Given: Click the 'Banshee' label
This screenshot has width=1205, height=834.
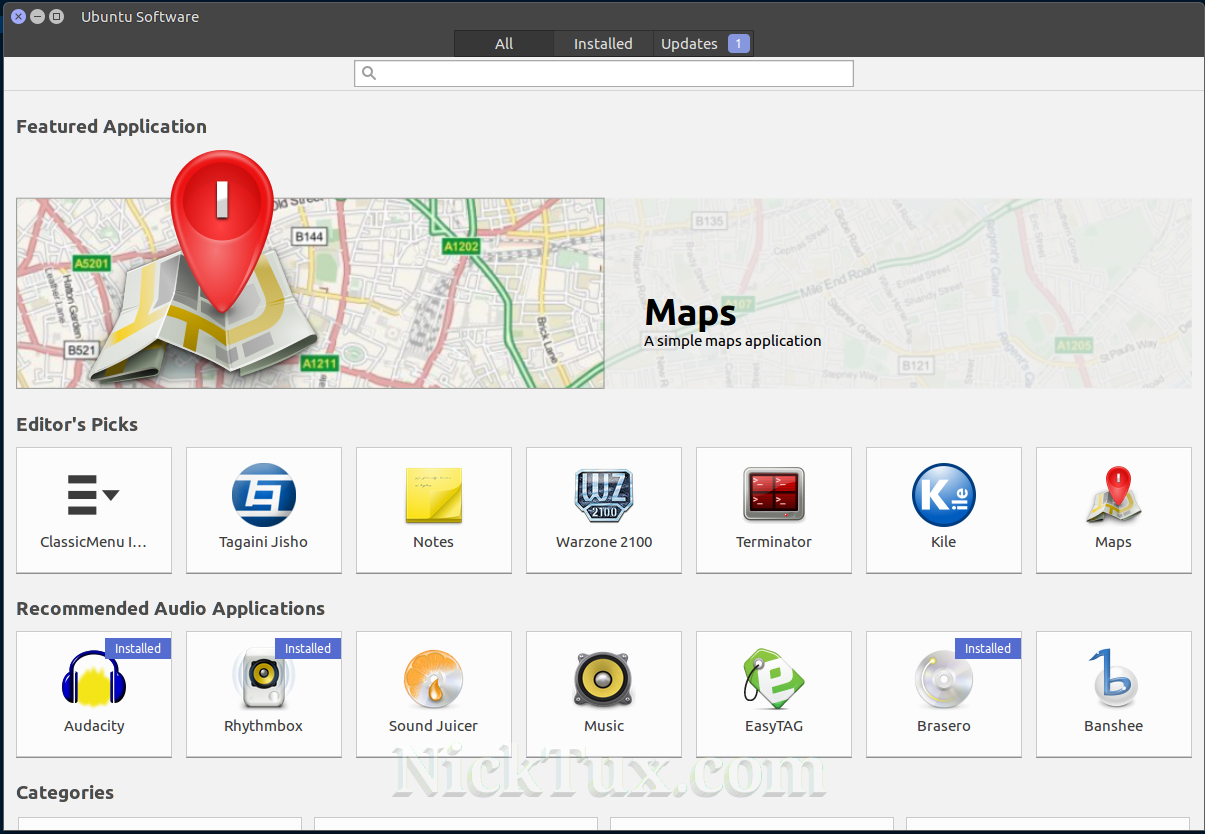Looking at the screenshot, I should tap(1114, 726).
